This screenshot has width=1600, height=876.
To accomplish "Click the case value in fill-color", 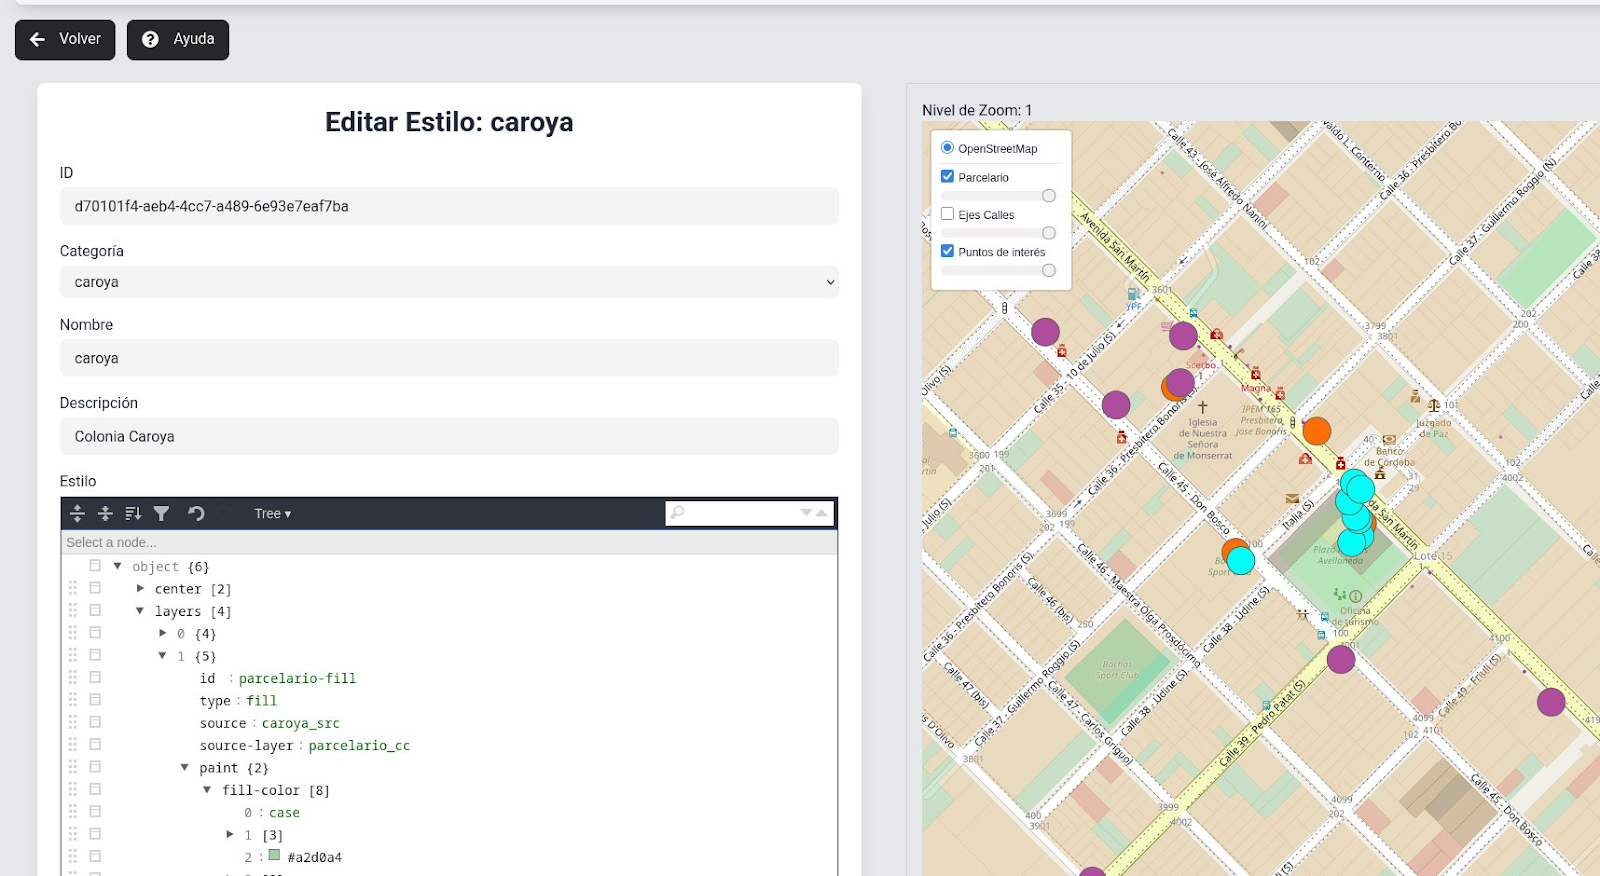I will 284,812.
